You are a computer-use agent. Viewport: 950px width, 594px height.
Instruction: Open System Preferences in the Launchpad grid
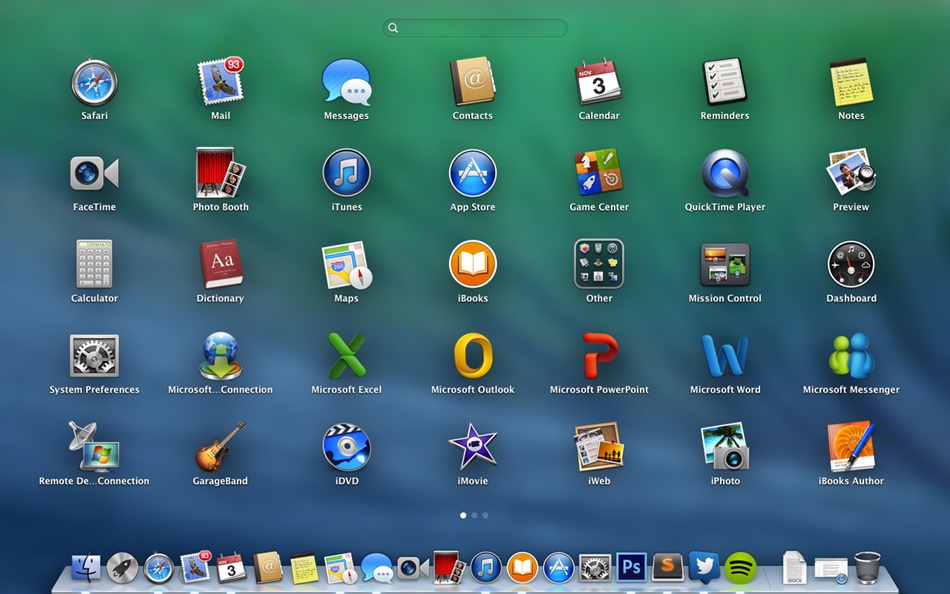click(x=94, y=356)
